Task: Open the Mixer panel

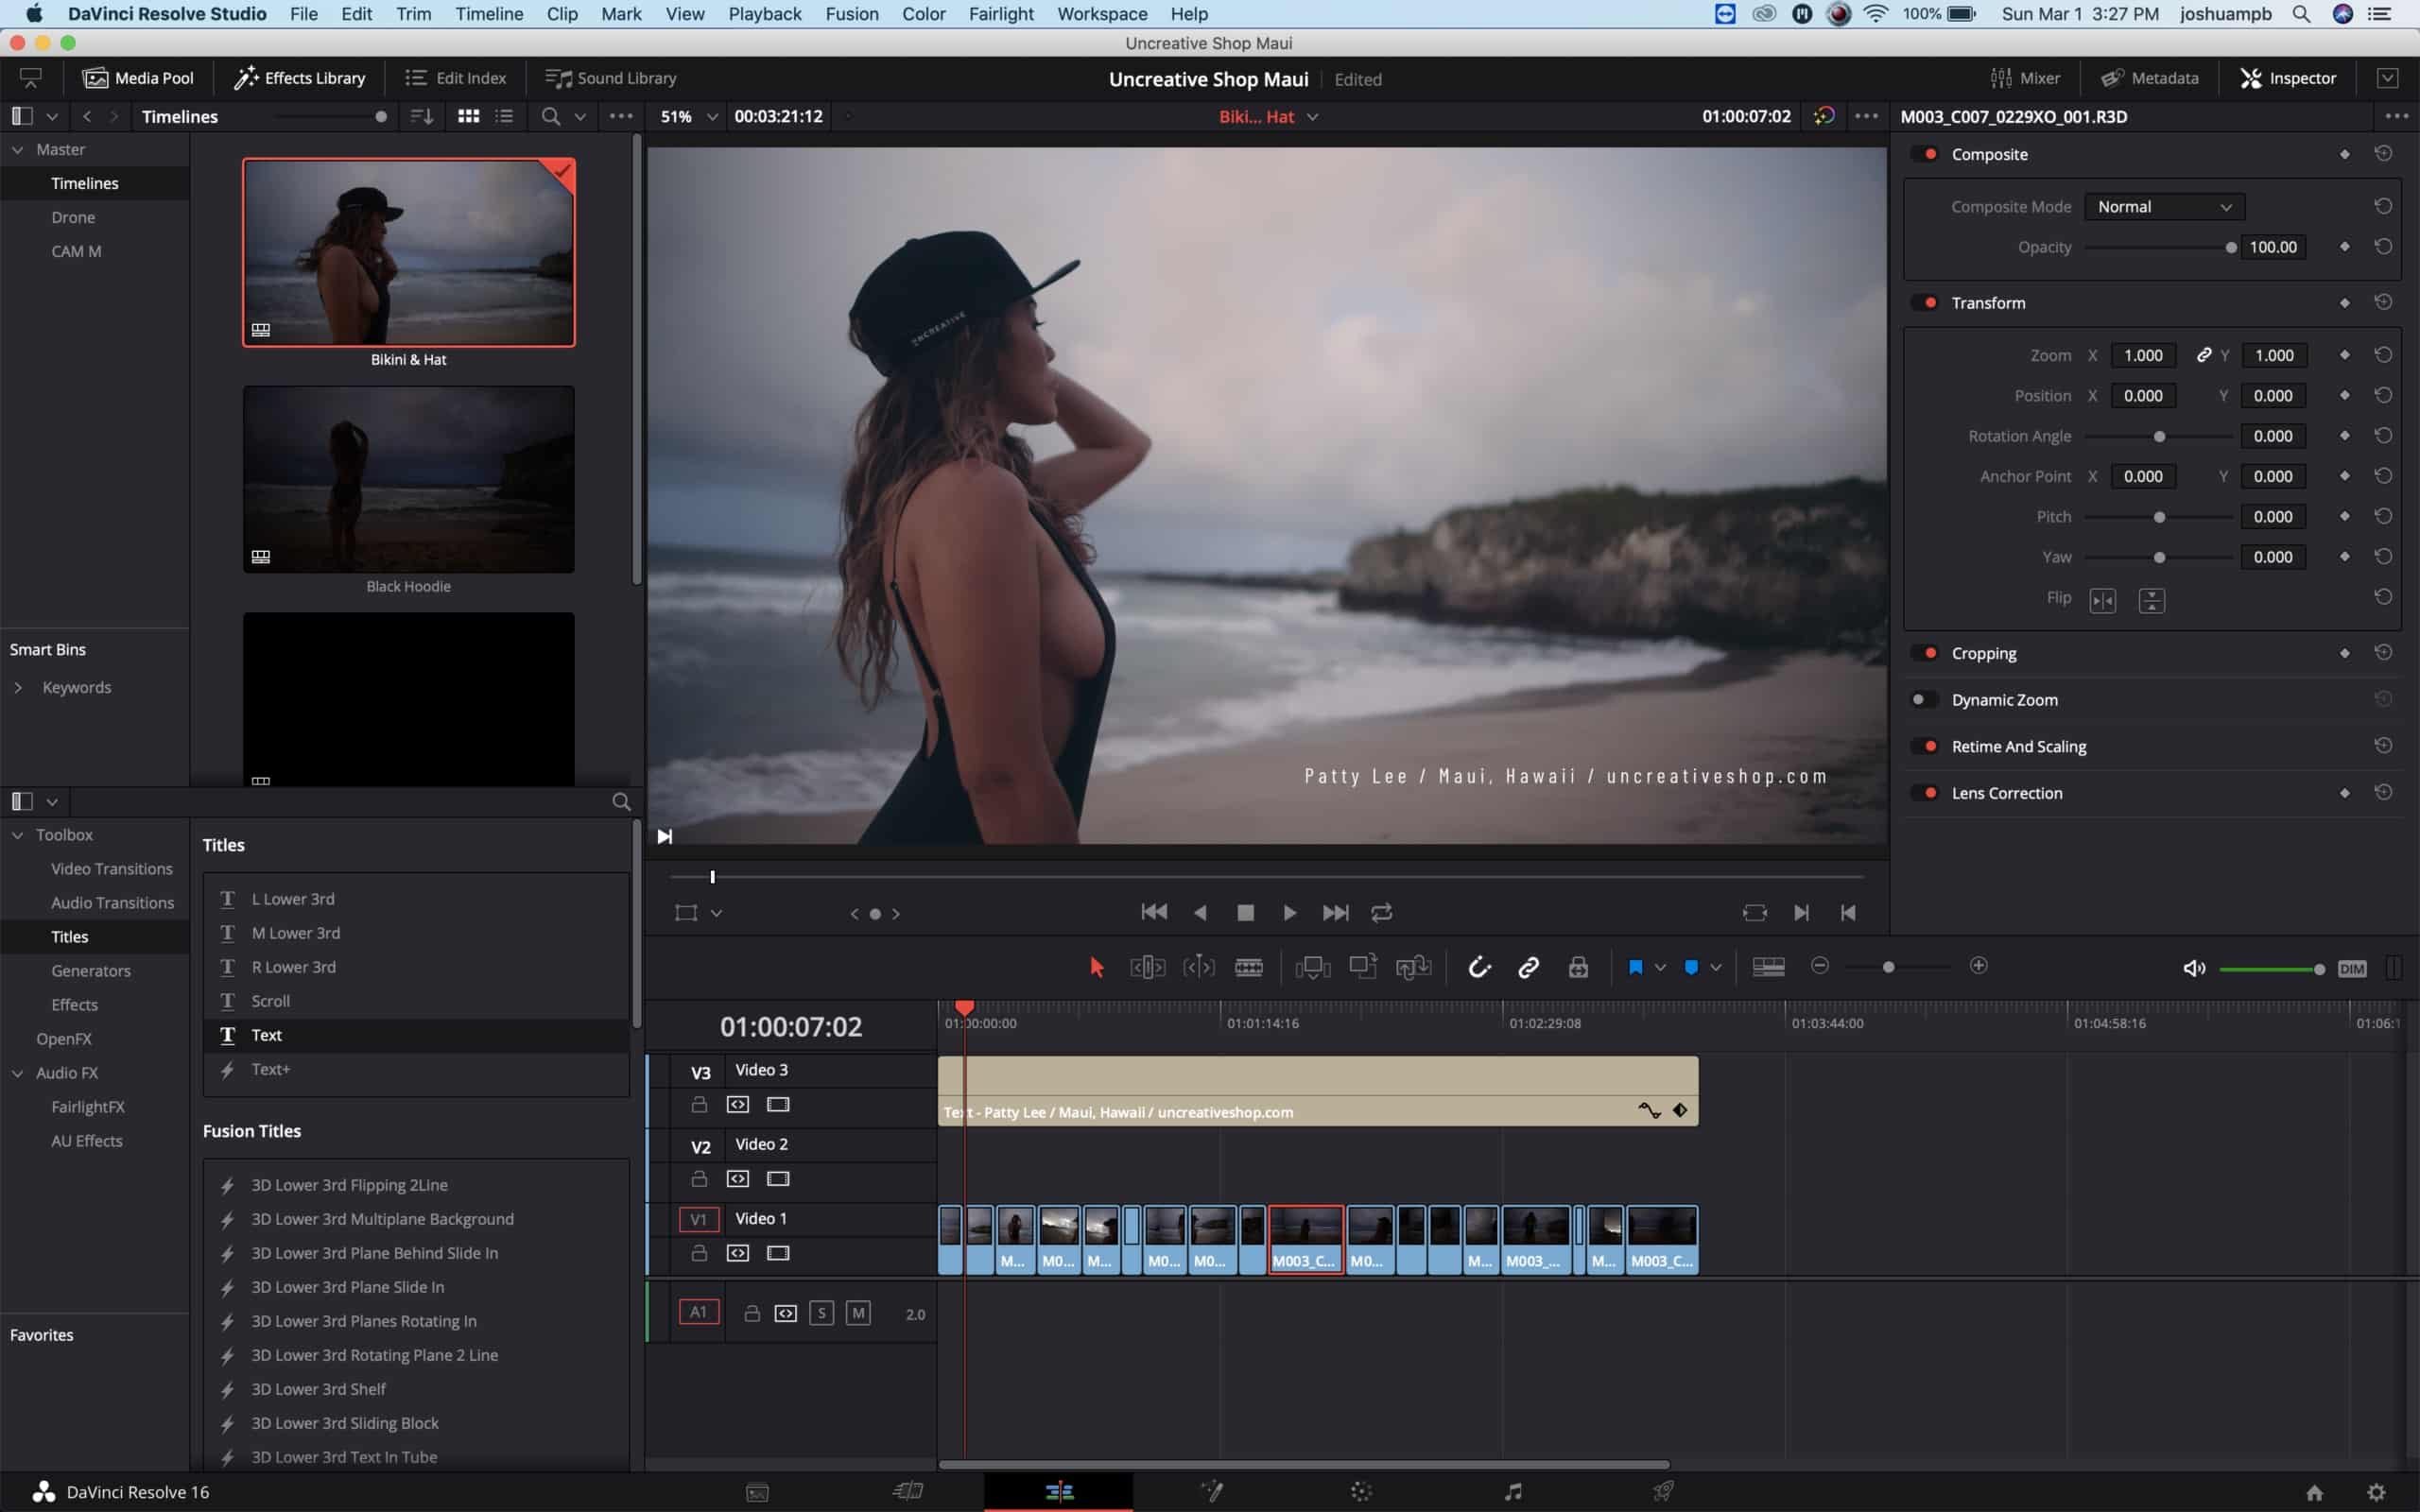Action: pyautogui.click(x=2025, y=78)
